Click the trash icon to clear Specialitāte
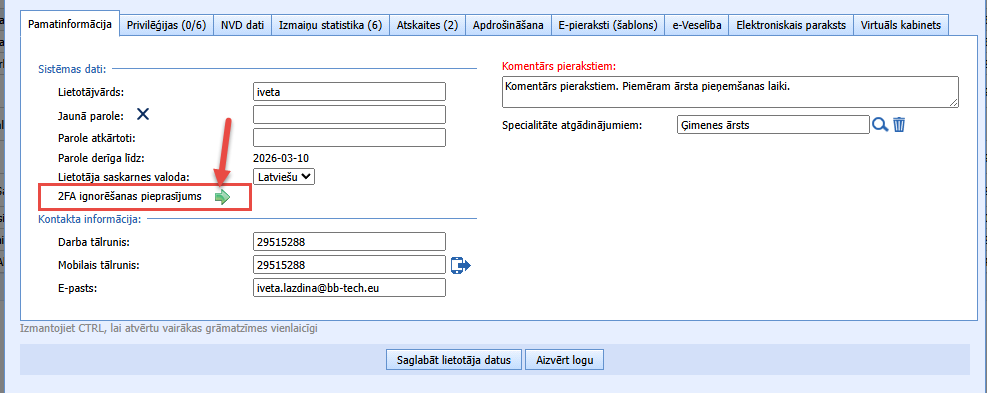The image size is (987, 393). (x=900, y=125)
